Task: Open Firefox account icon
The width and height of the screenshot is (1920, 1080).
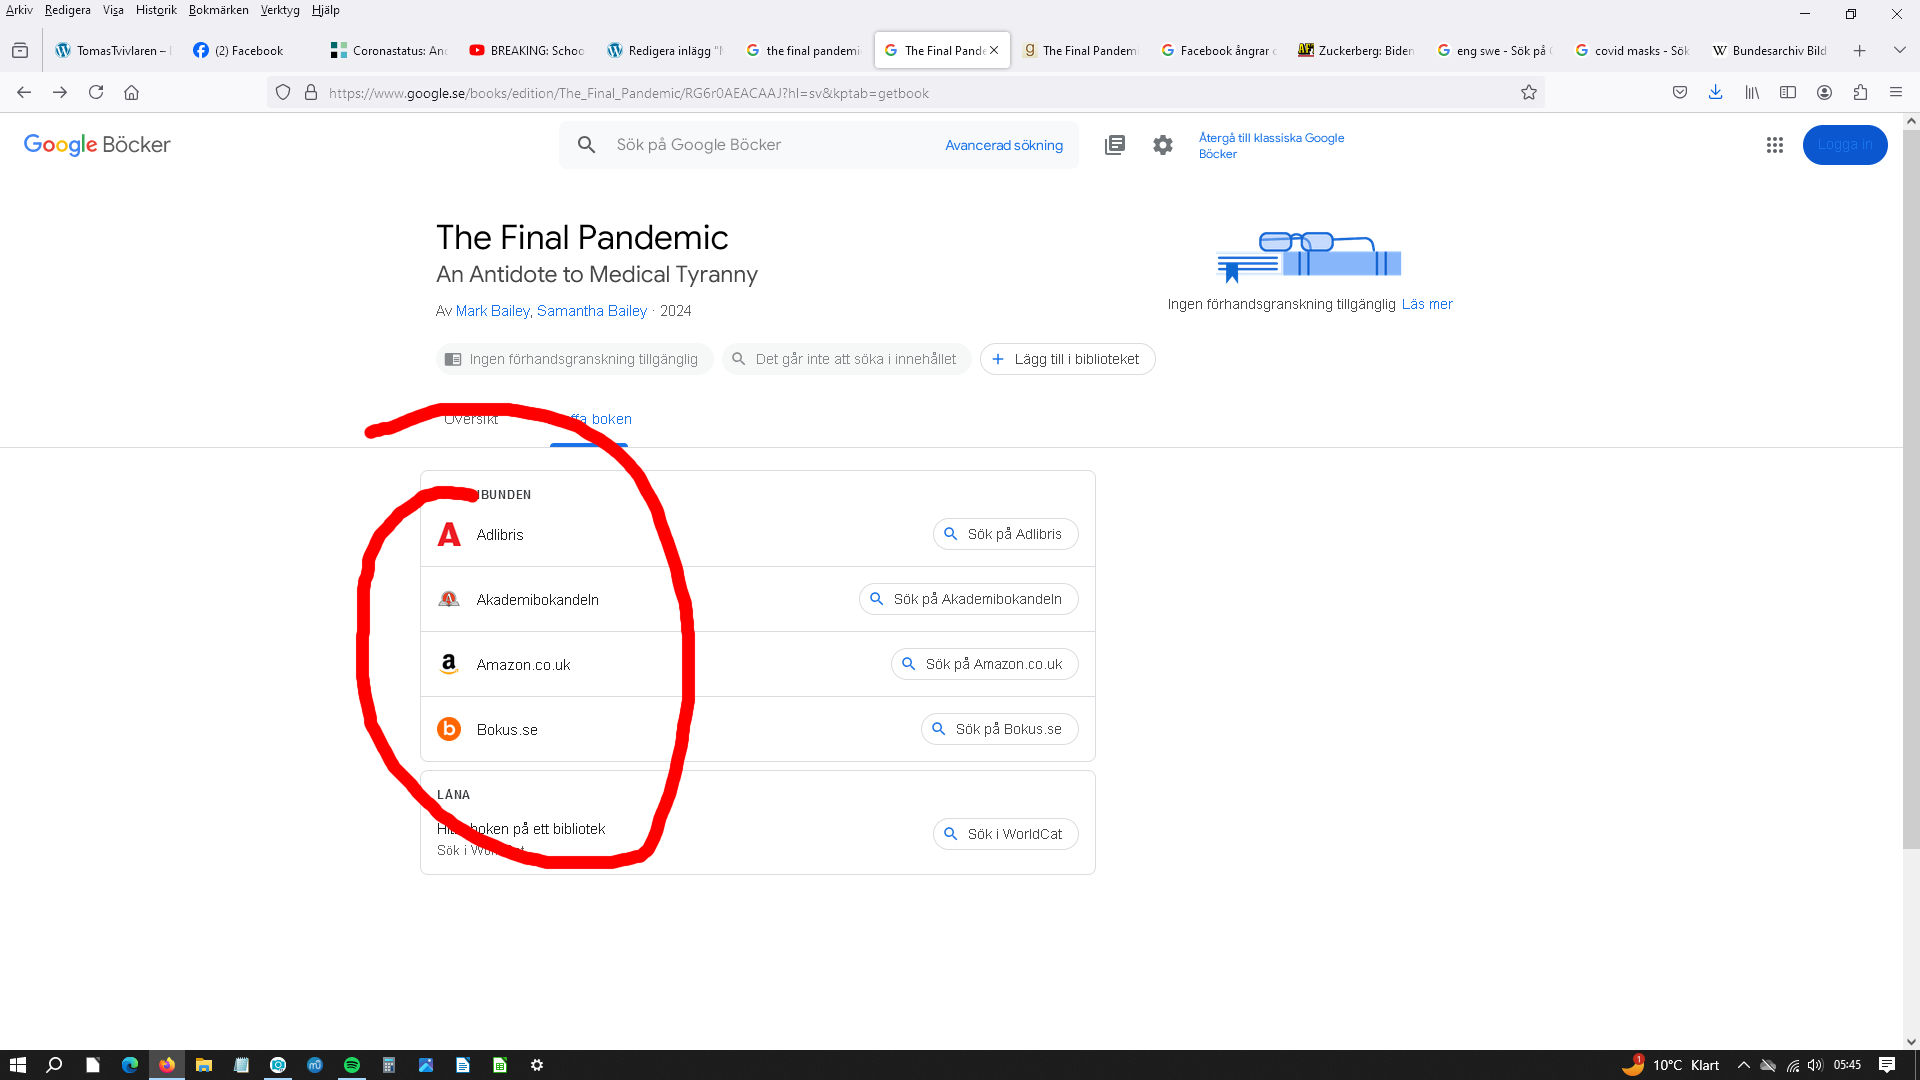Action: pos(1824,92)
